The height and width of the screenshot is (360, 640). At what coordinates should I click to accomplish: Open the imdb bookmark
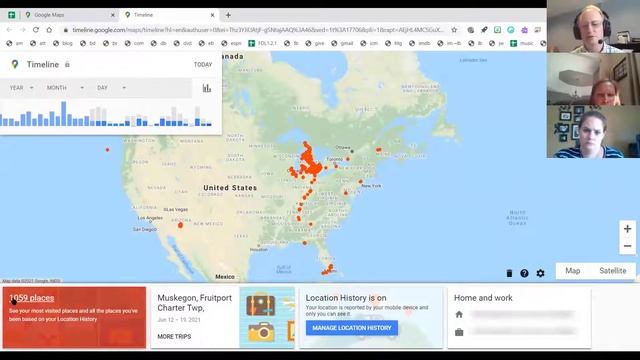point(419,43)
